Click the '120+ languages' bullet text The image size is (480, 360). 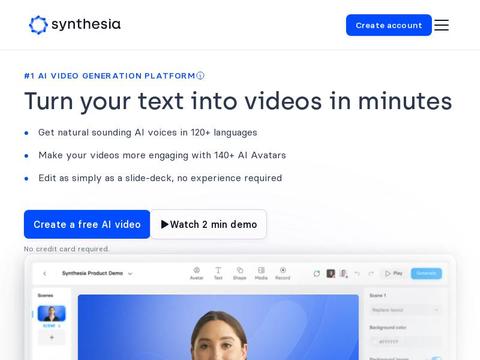[148, 133]
